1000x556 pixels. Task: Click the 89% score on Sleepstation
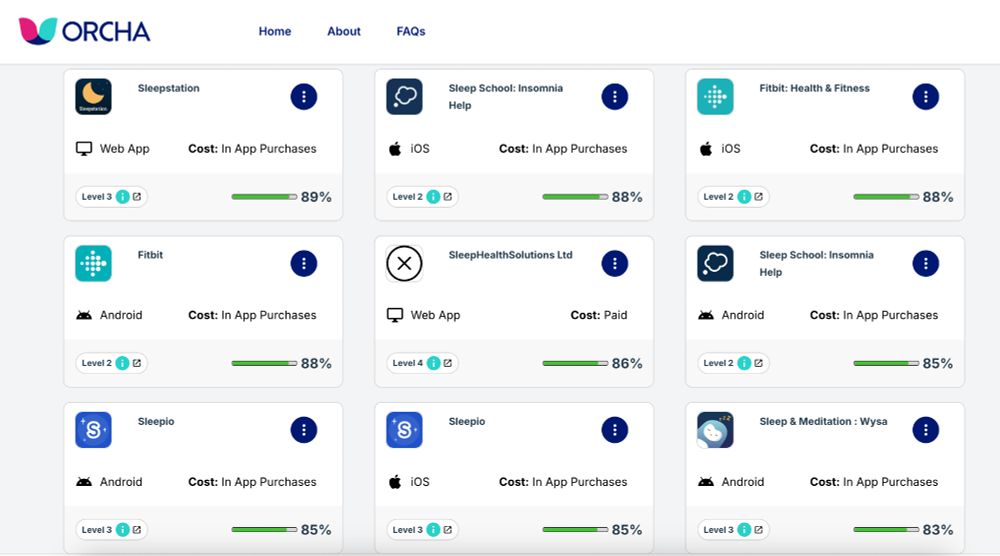click(x=316, y=197)
